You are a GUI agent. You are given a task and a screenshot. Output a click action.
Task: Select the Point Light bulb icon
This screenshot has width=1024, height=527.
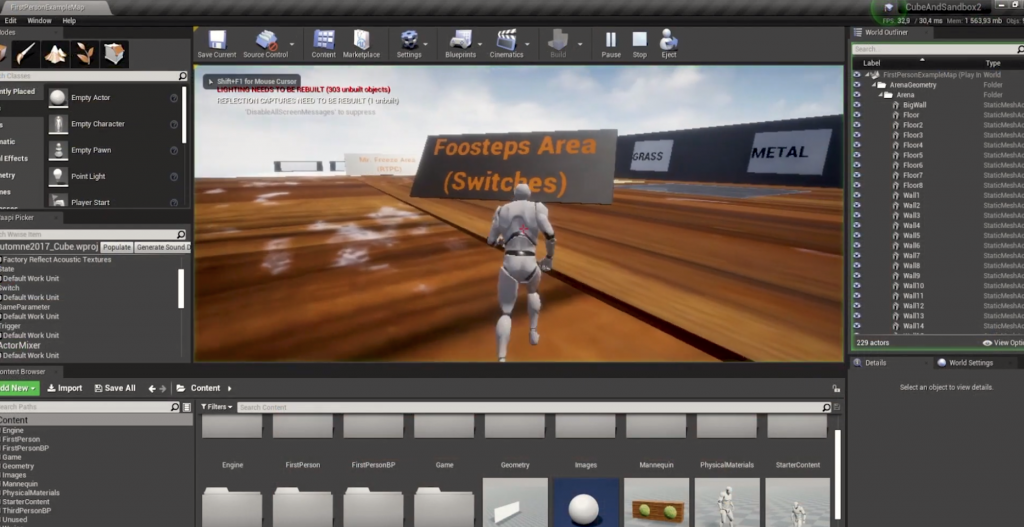(58, 176)
